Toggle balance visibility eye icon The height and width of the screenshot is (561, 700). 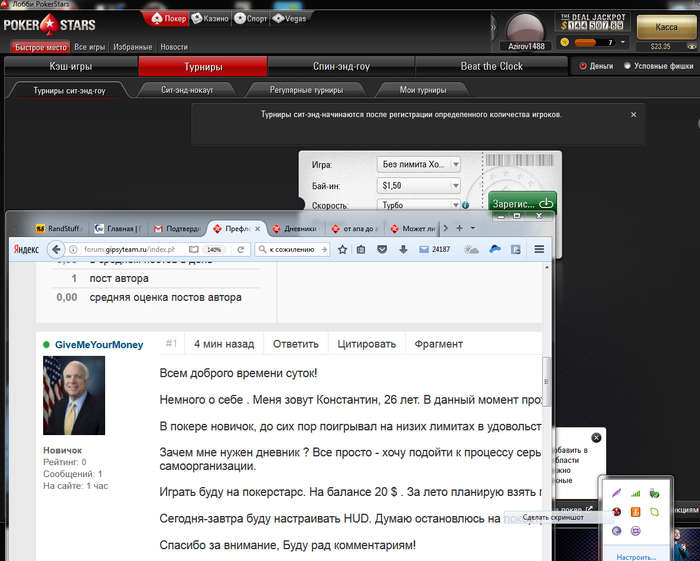[691, 46]
